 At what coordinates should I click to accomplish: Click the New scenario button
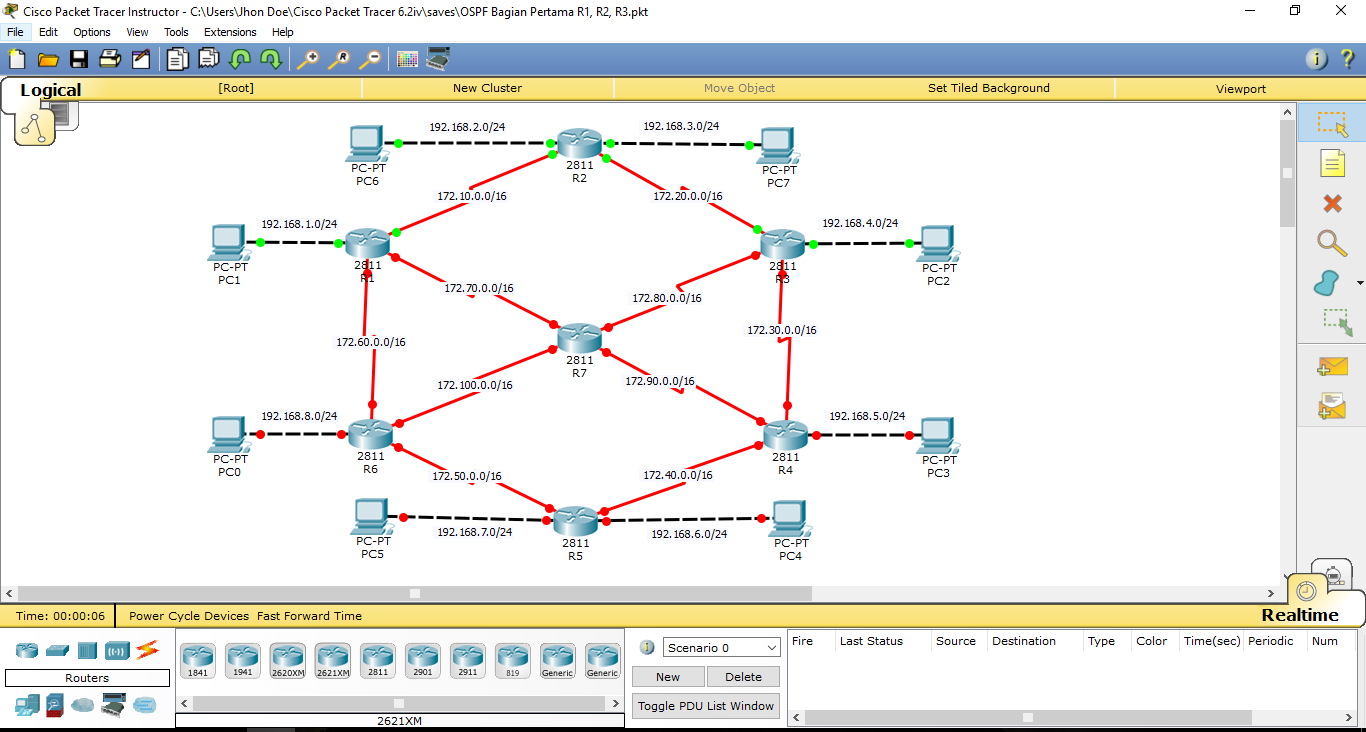point(667,676)
